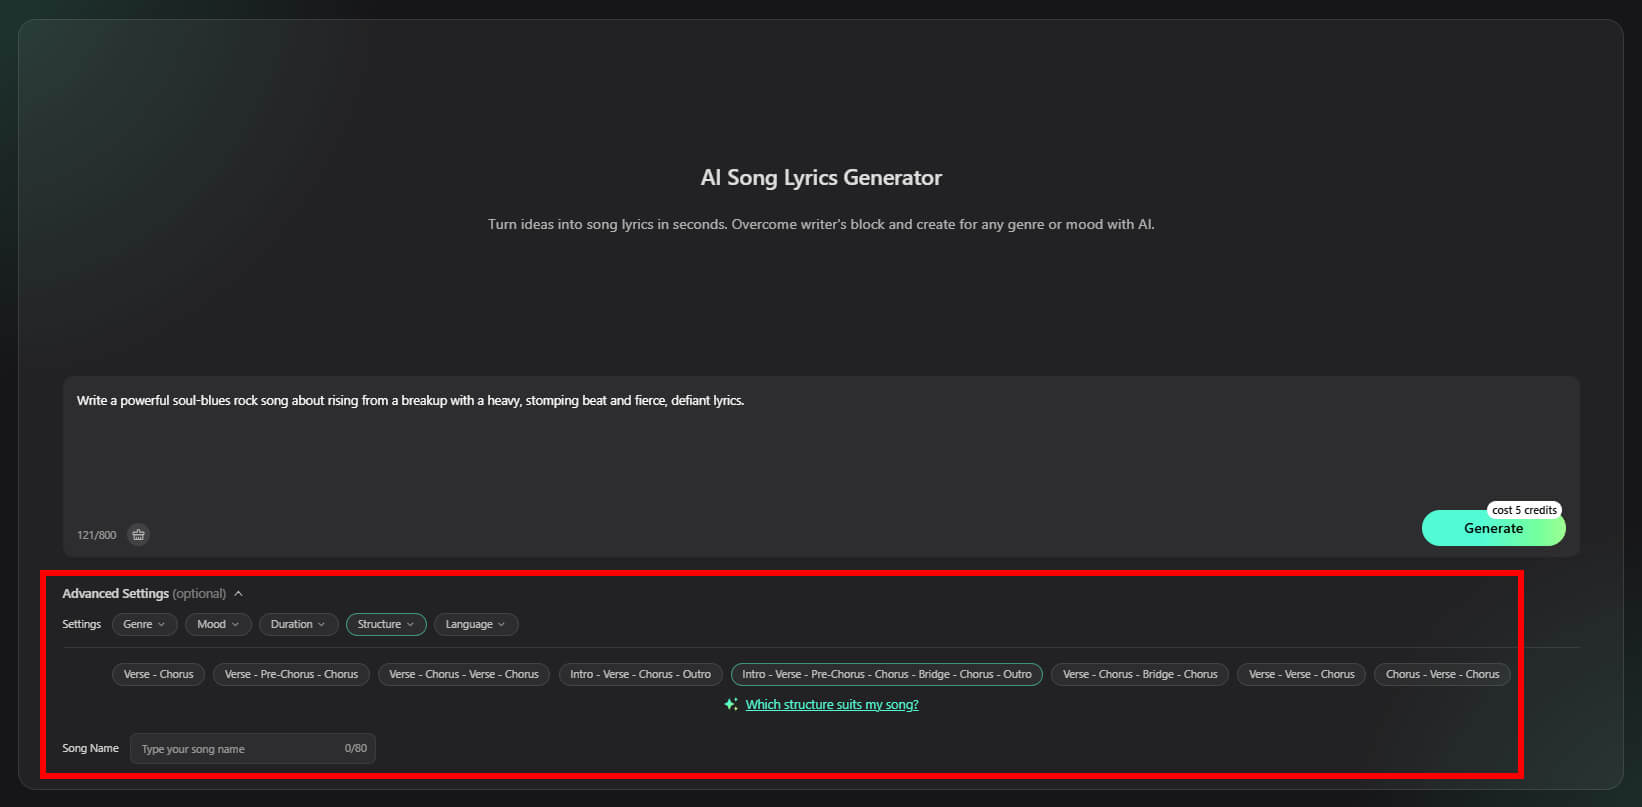Click the 'AI Song Lyrics Generator' heading
Image resolution: width=1642 pixels, height=807 pixels.
click(x=821, y=178)
